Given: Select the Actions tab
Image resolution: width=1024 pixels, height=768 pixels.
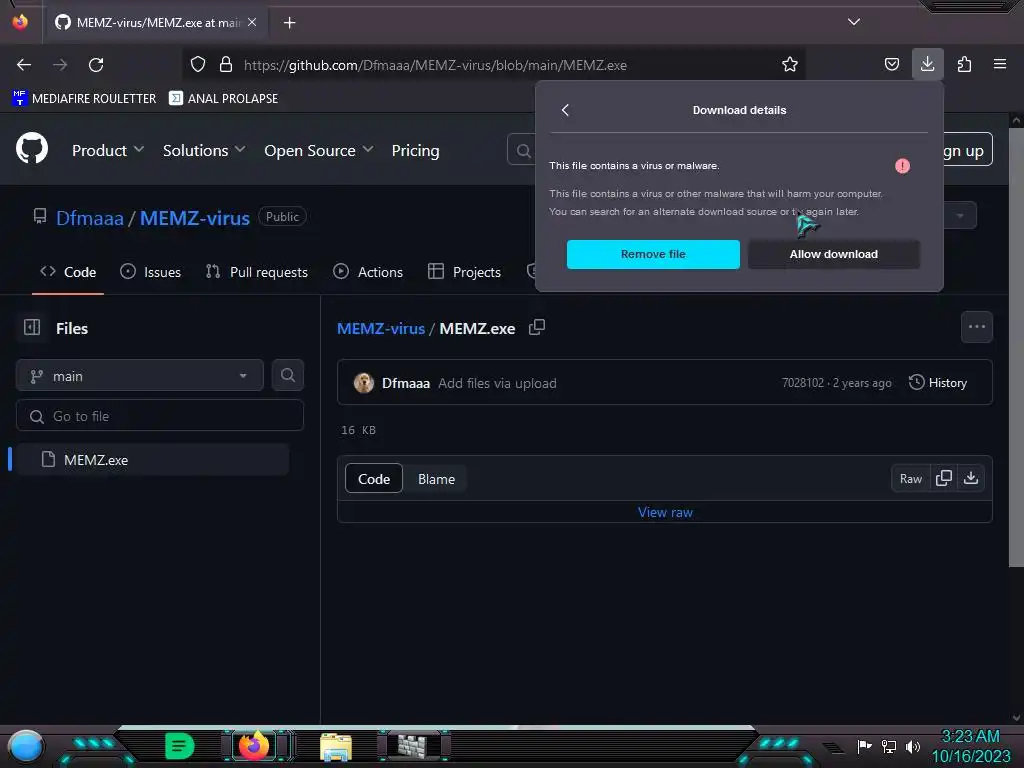Looking at the screenshot, I should click(x=368, y=272).
